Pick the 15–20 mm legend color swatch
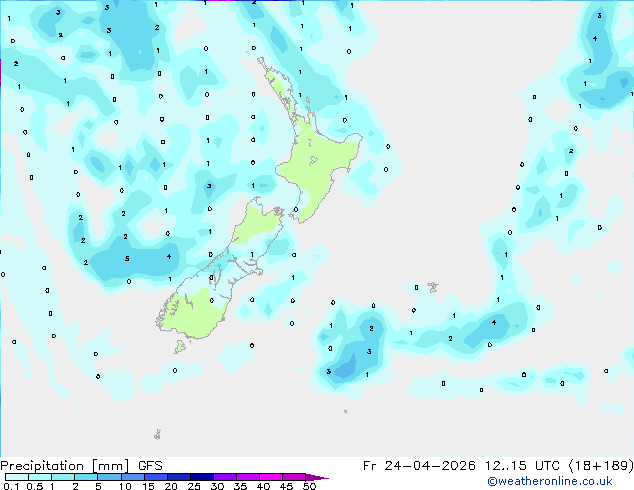The width and height of the screenshot is (634, 490). point(155,477)
